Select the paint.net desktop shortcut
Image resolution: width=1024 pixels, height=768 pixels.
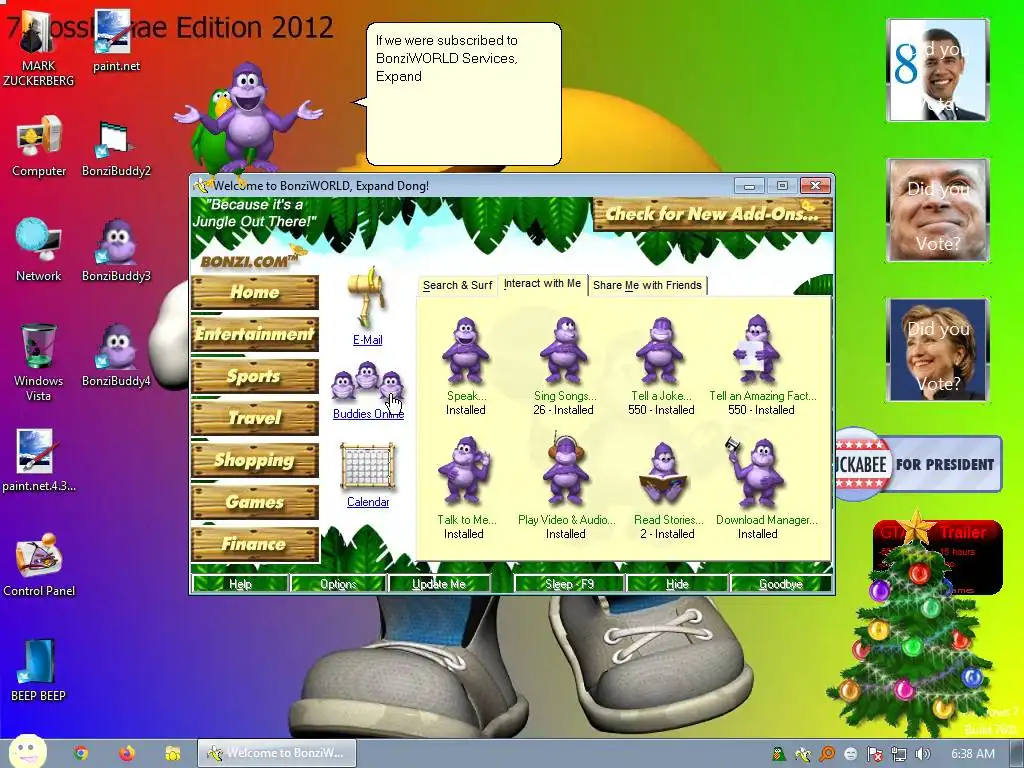(x=116, y=40)
